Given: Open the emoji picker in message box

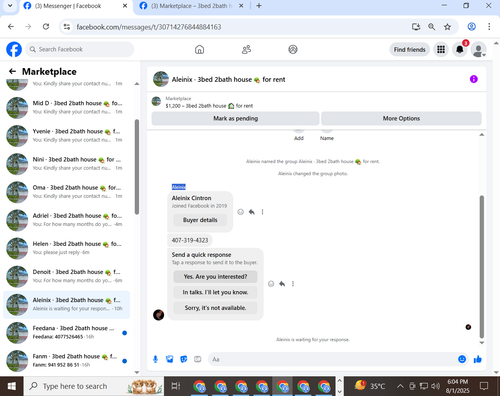Looking at the screenshot, I should [x=462, y=359].
